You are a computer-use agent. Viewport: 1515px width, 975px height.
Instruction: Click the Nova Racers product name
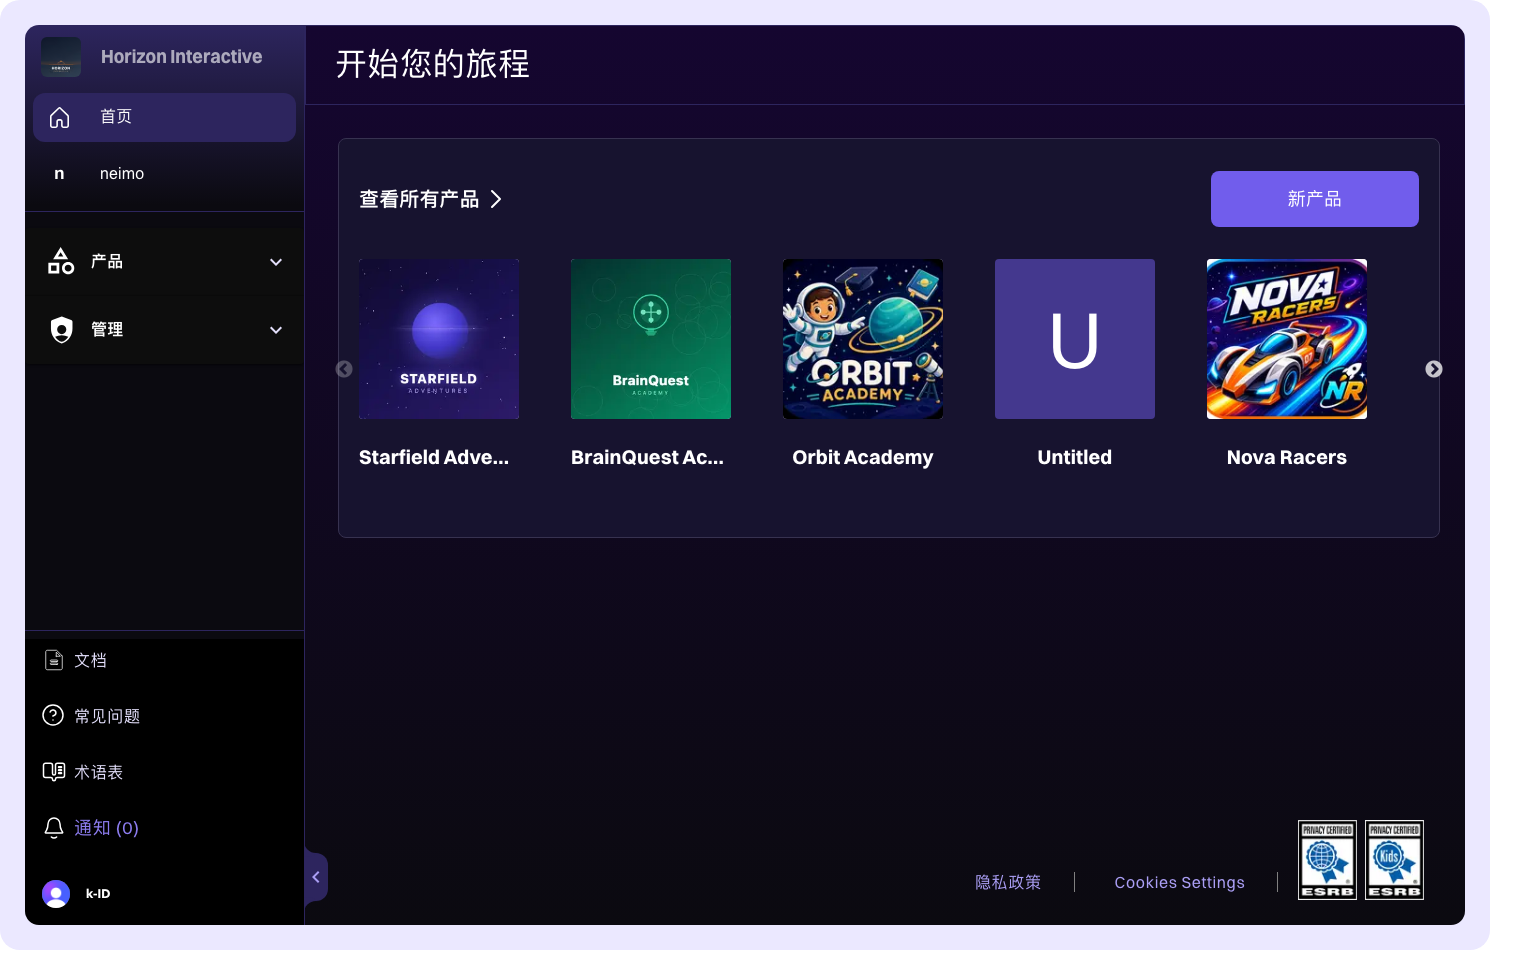pyautogui.click(x=1287, y=457)
